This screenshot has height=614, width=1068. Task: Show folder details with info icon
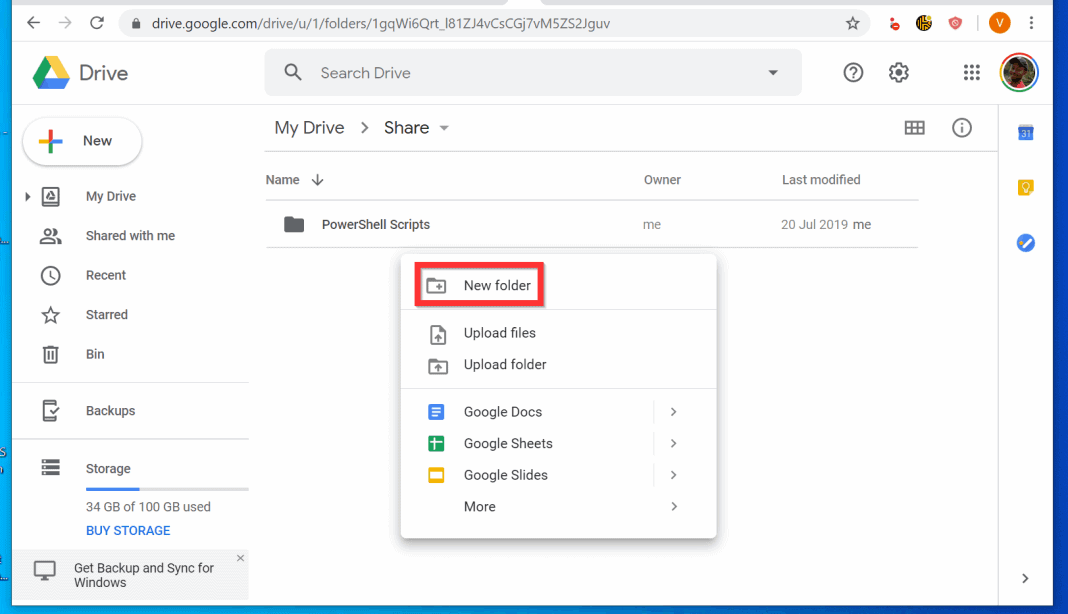point(962,127)
